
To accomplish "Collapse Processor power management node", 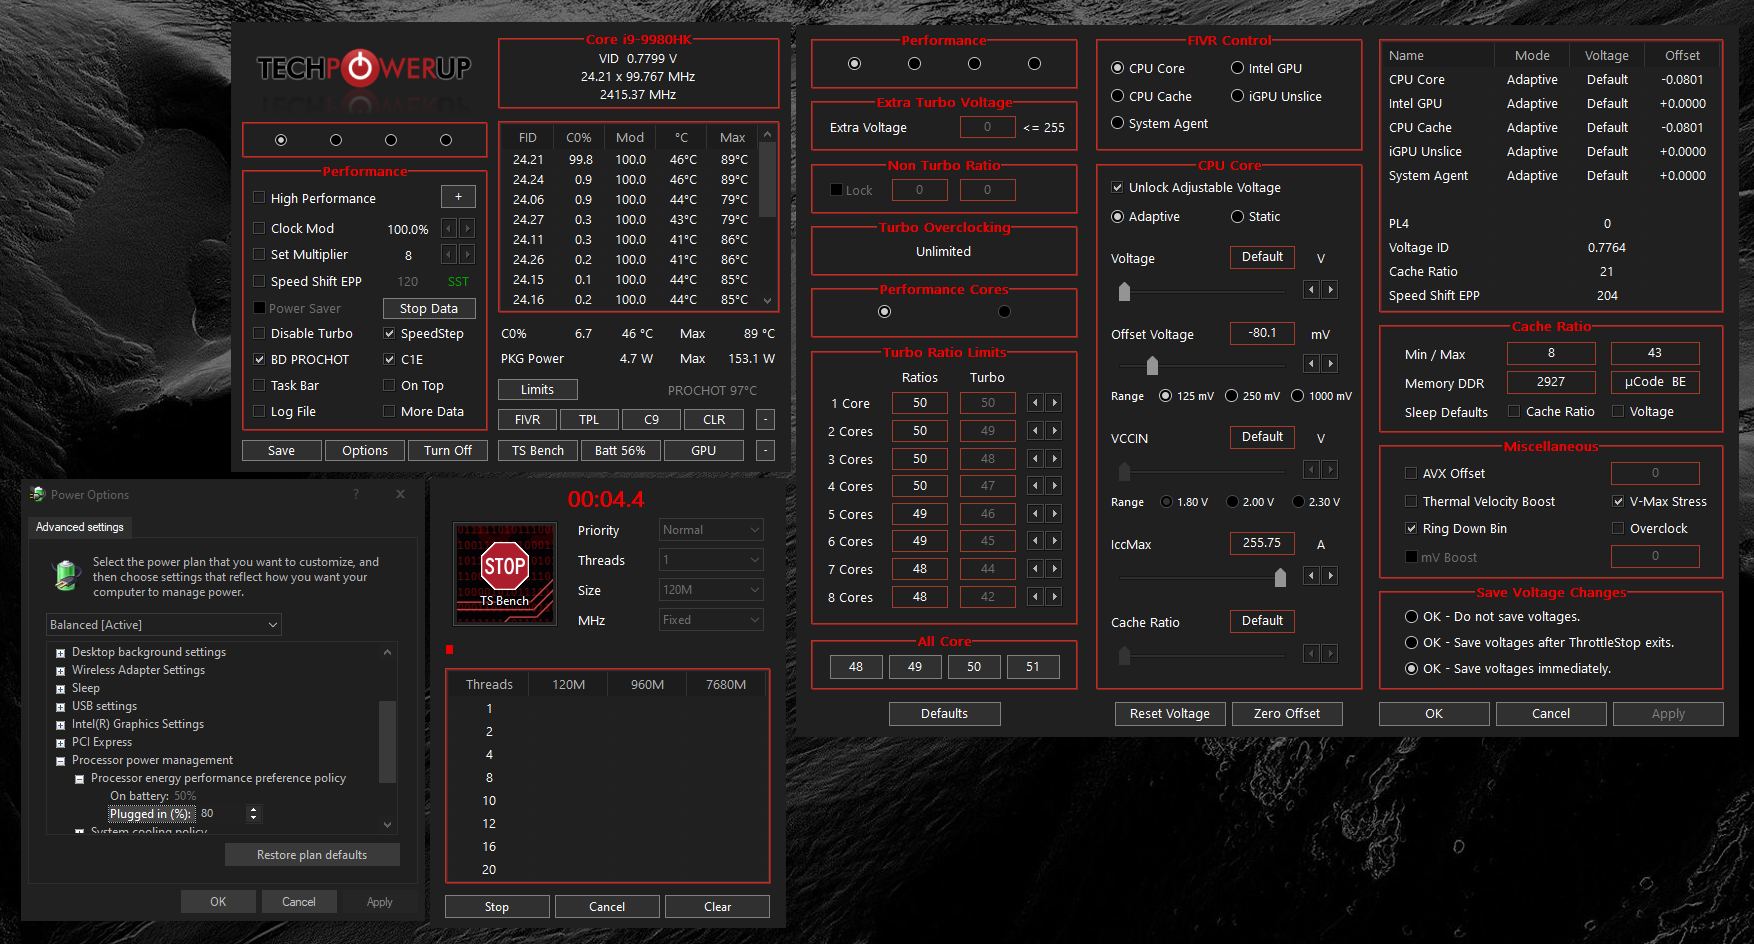I will click(x=61, y=761).
